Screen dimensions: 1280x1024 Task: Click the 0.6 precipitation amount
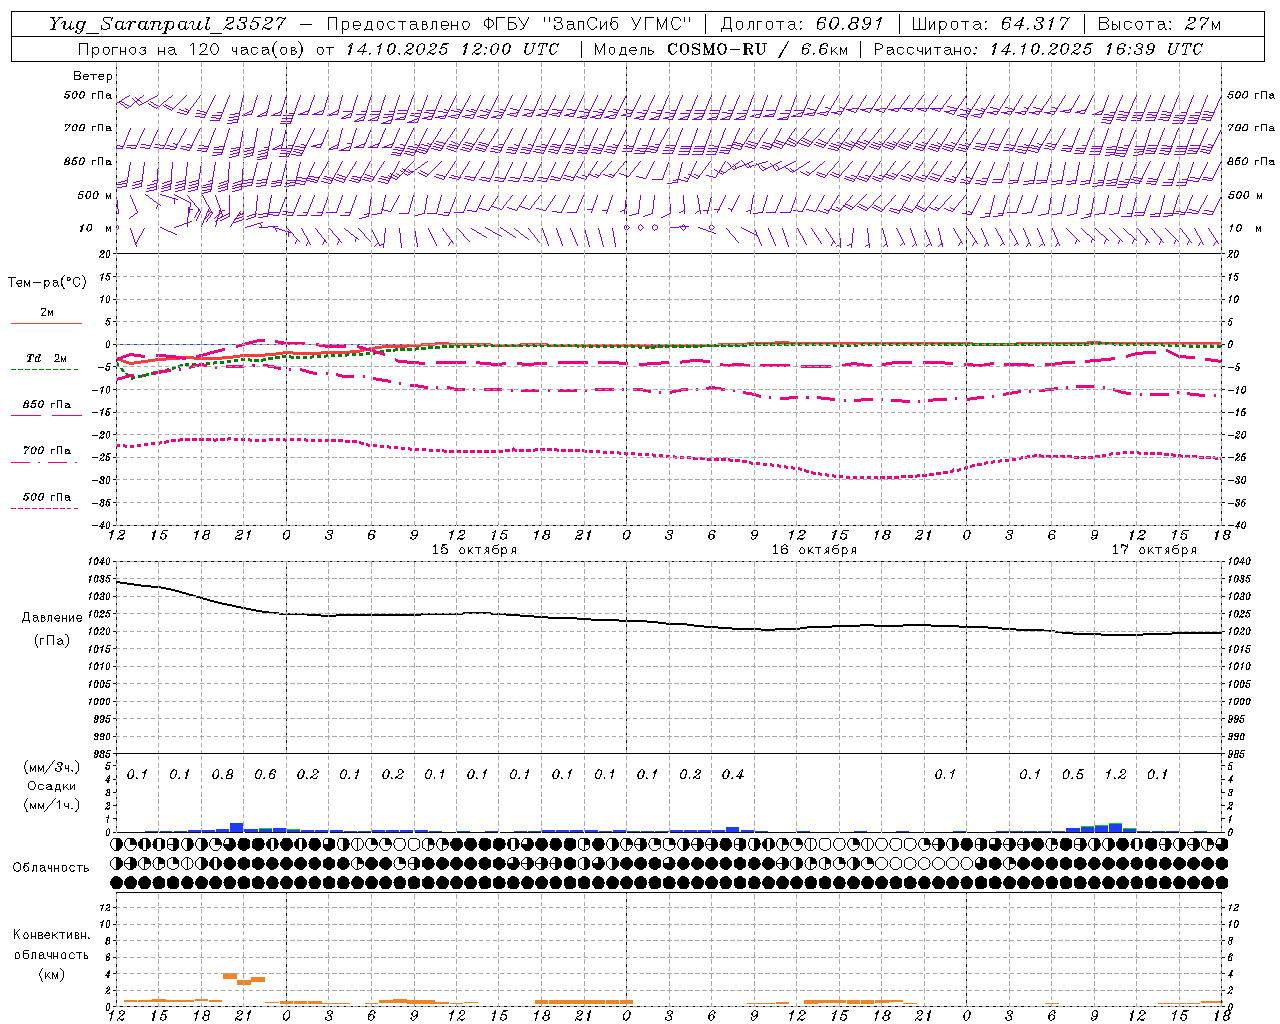265,775
